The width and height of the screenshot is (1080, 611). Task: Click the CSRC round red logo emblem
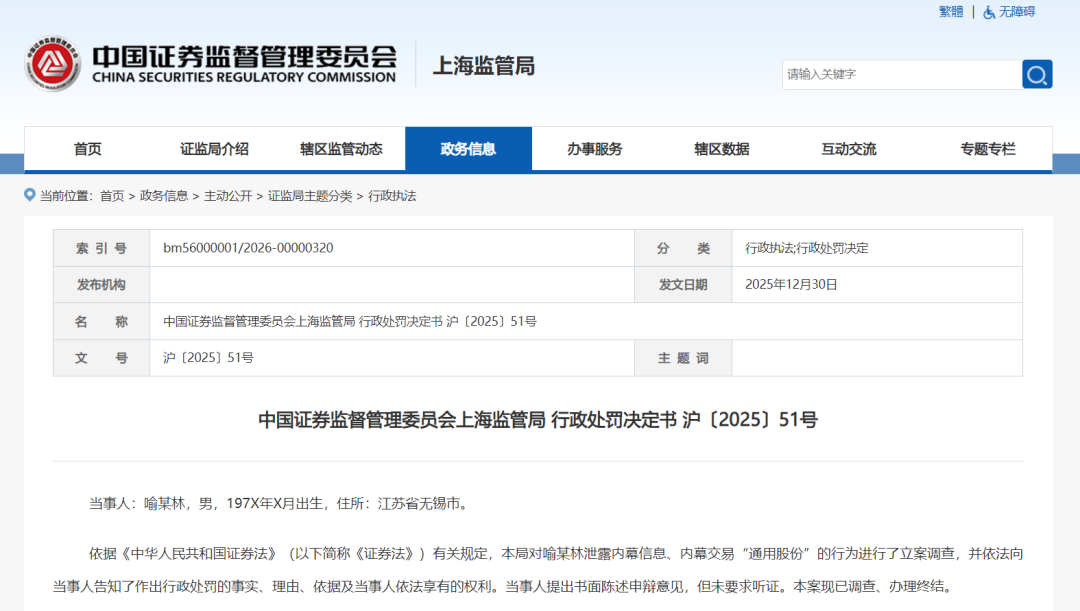tap(53, 63)
